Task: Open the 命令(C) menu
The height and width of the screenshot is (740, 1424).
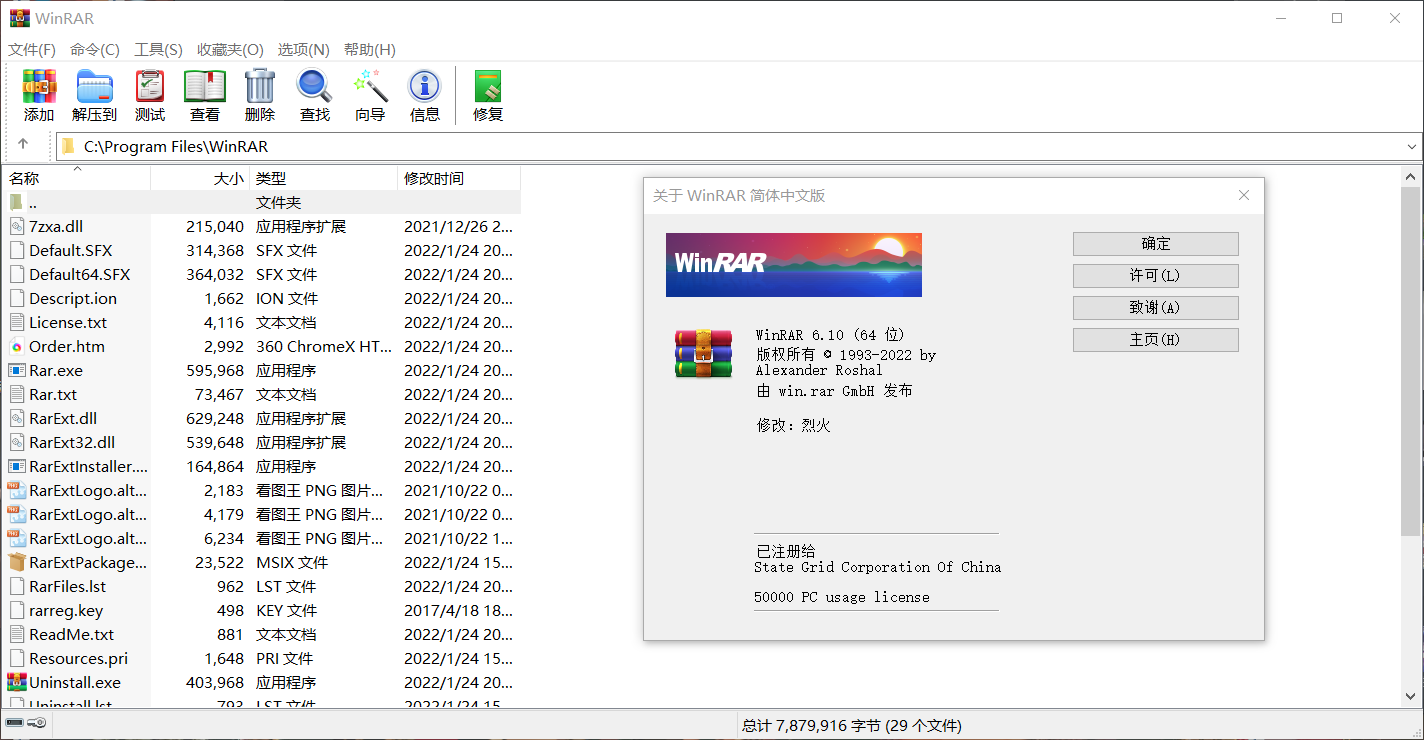Action: [95, 50]
